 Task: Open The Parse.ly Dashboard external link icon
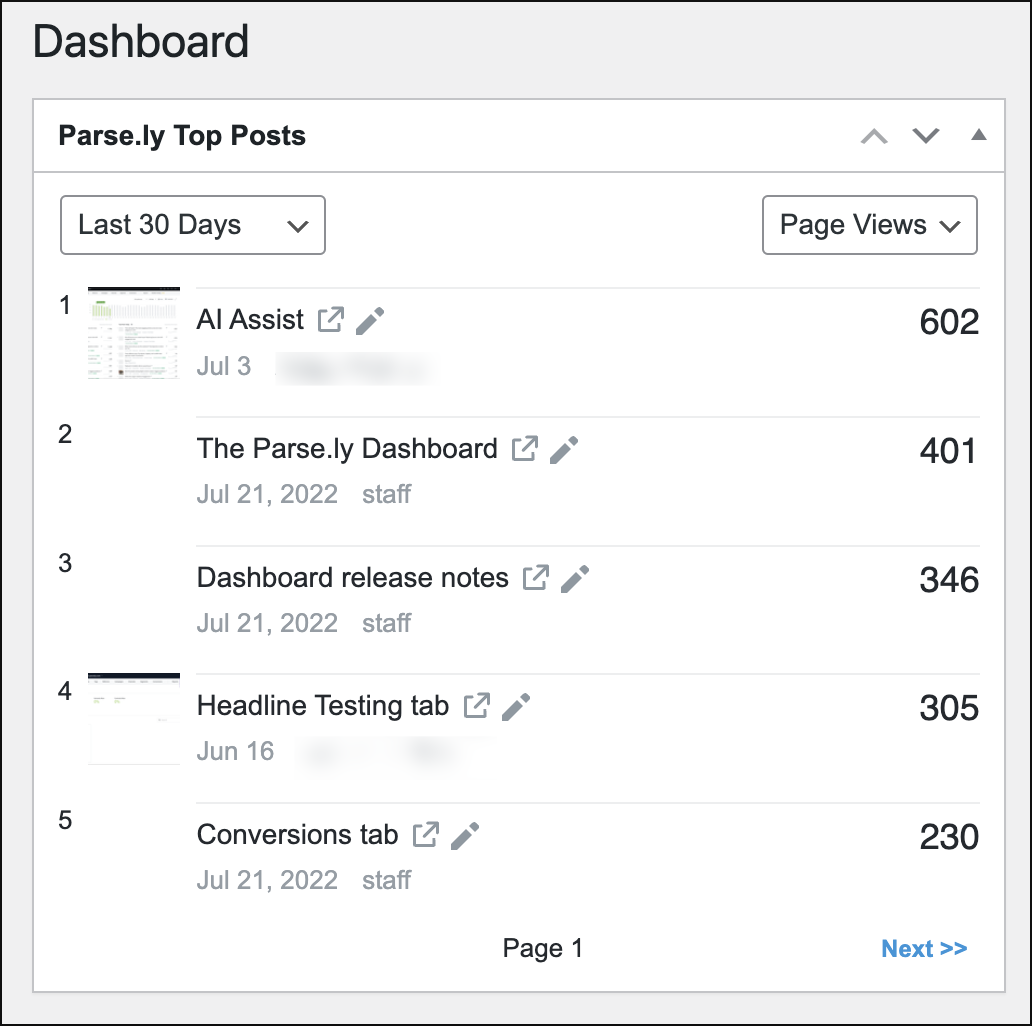pos(525,449)
